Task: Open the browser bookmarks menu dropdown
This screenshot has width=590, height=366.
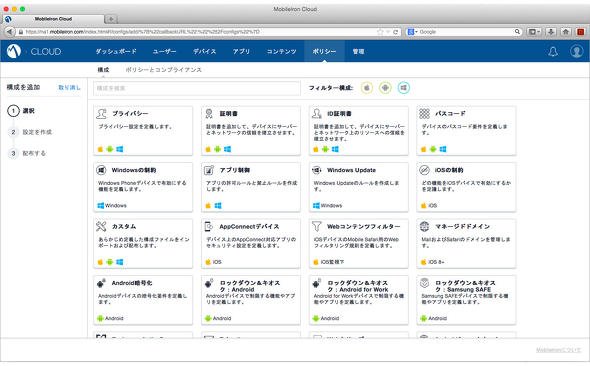Action: pyautogui.click(x=534, y=32)
